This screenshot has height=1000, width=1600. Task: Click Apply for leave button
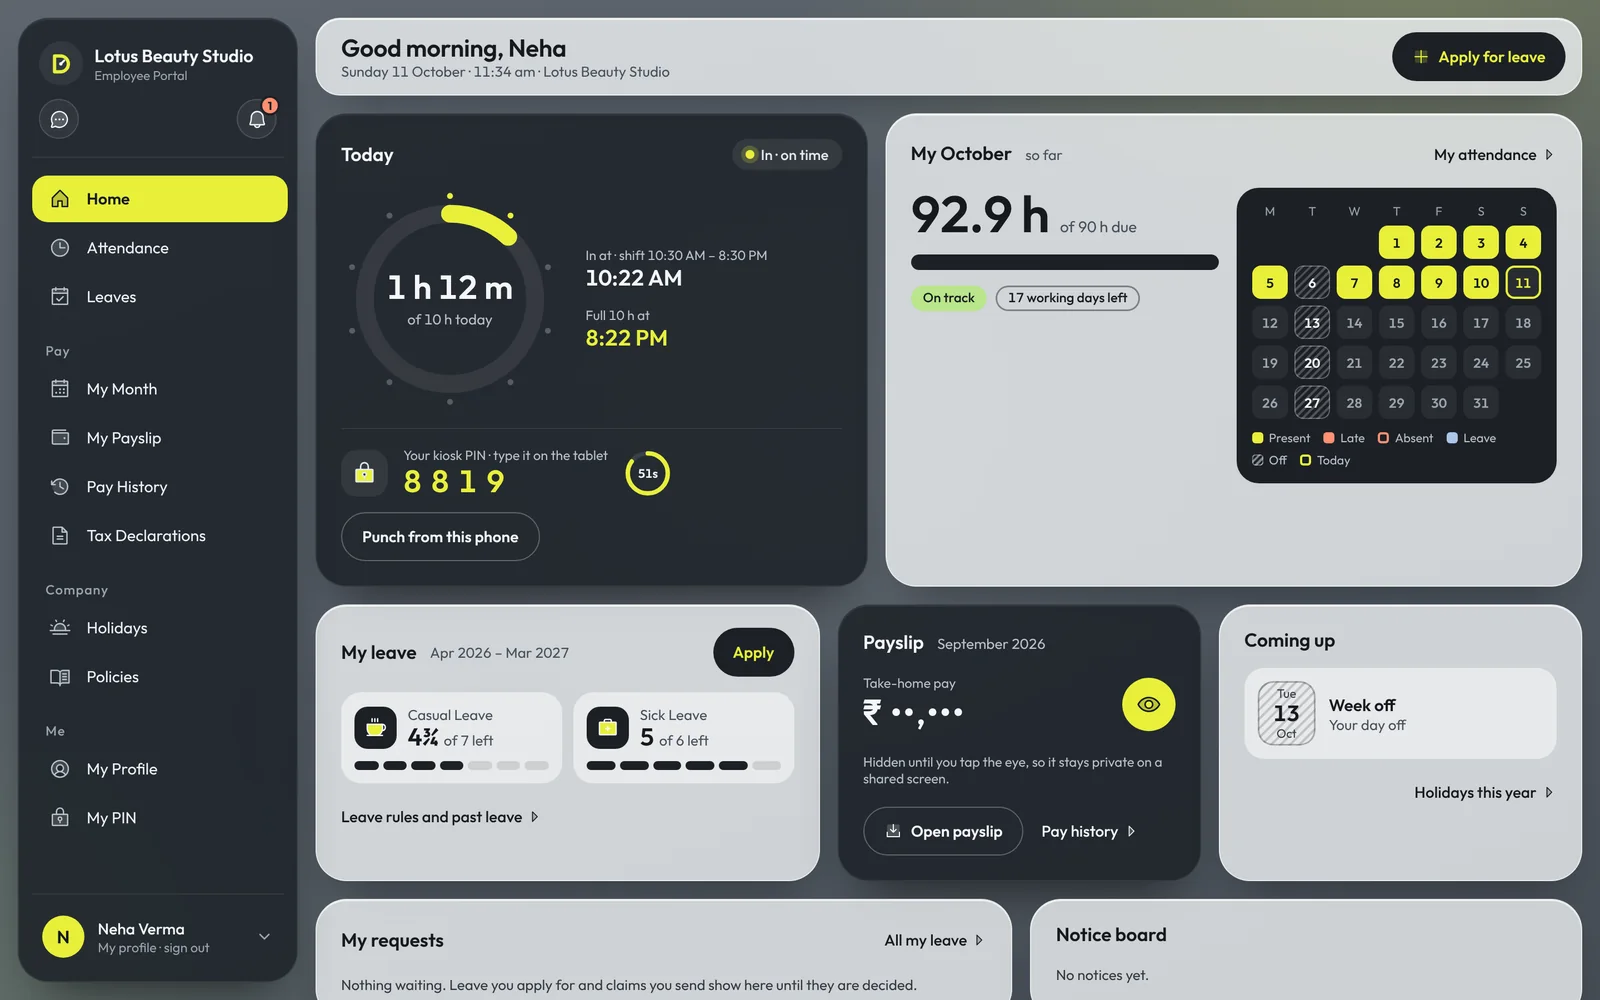[1479, 57]
